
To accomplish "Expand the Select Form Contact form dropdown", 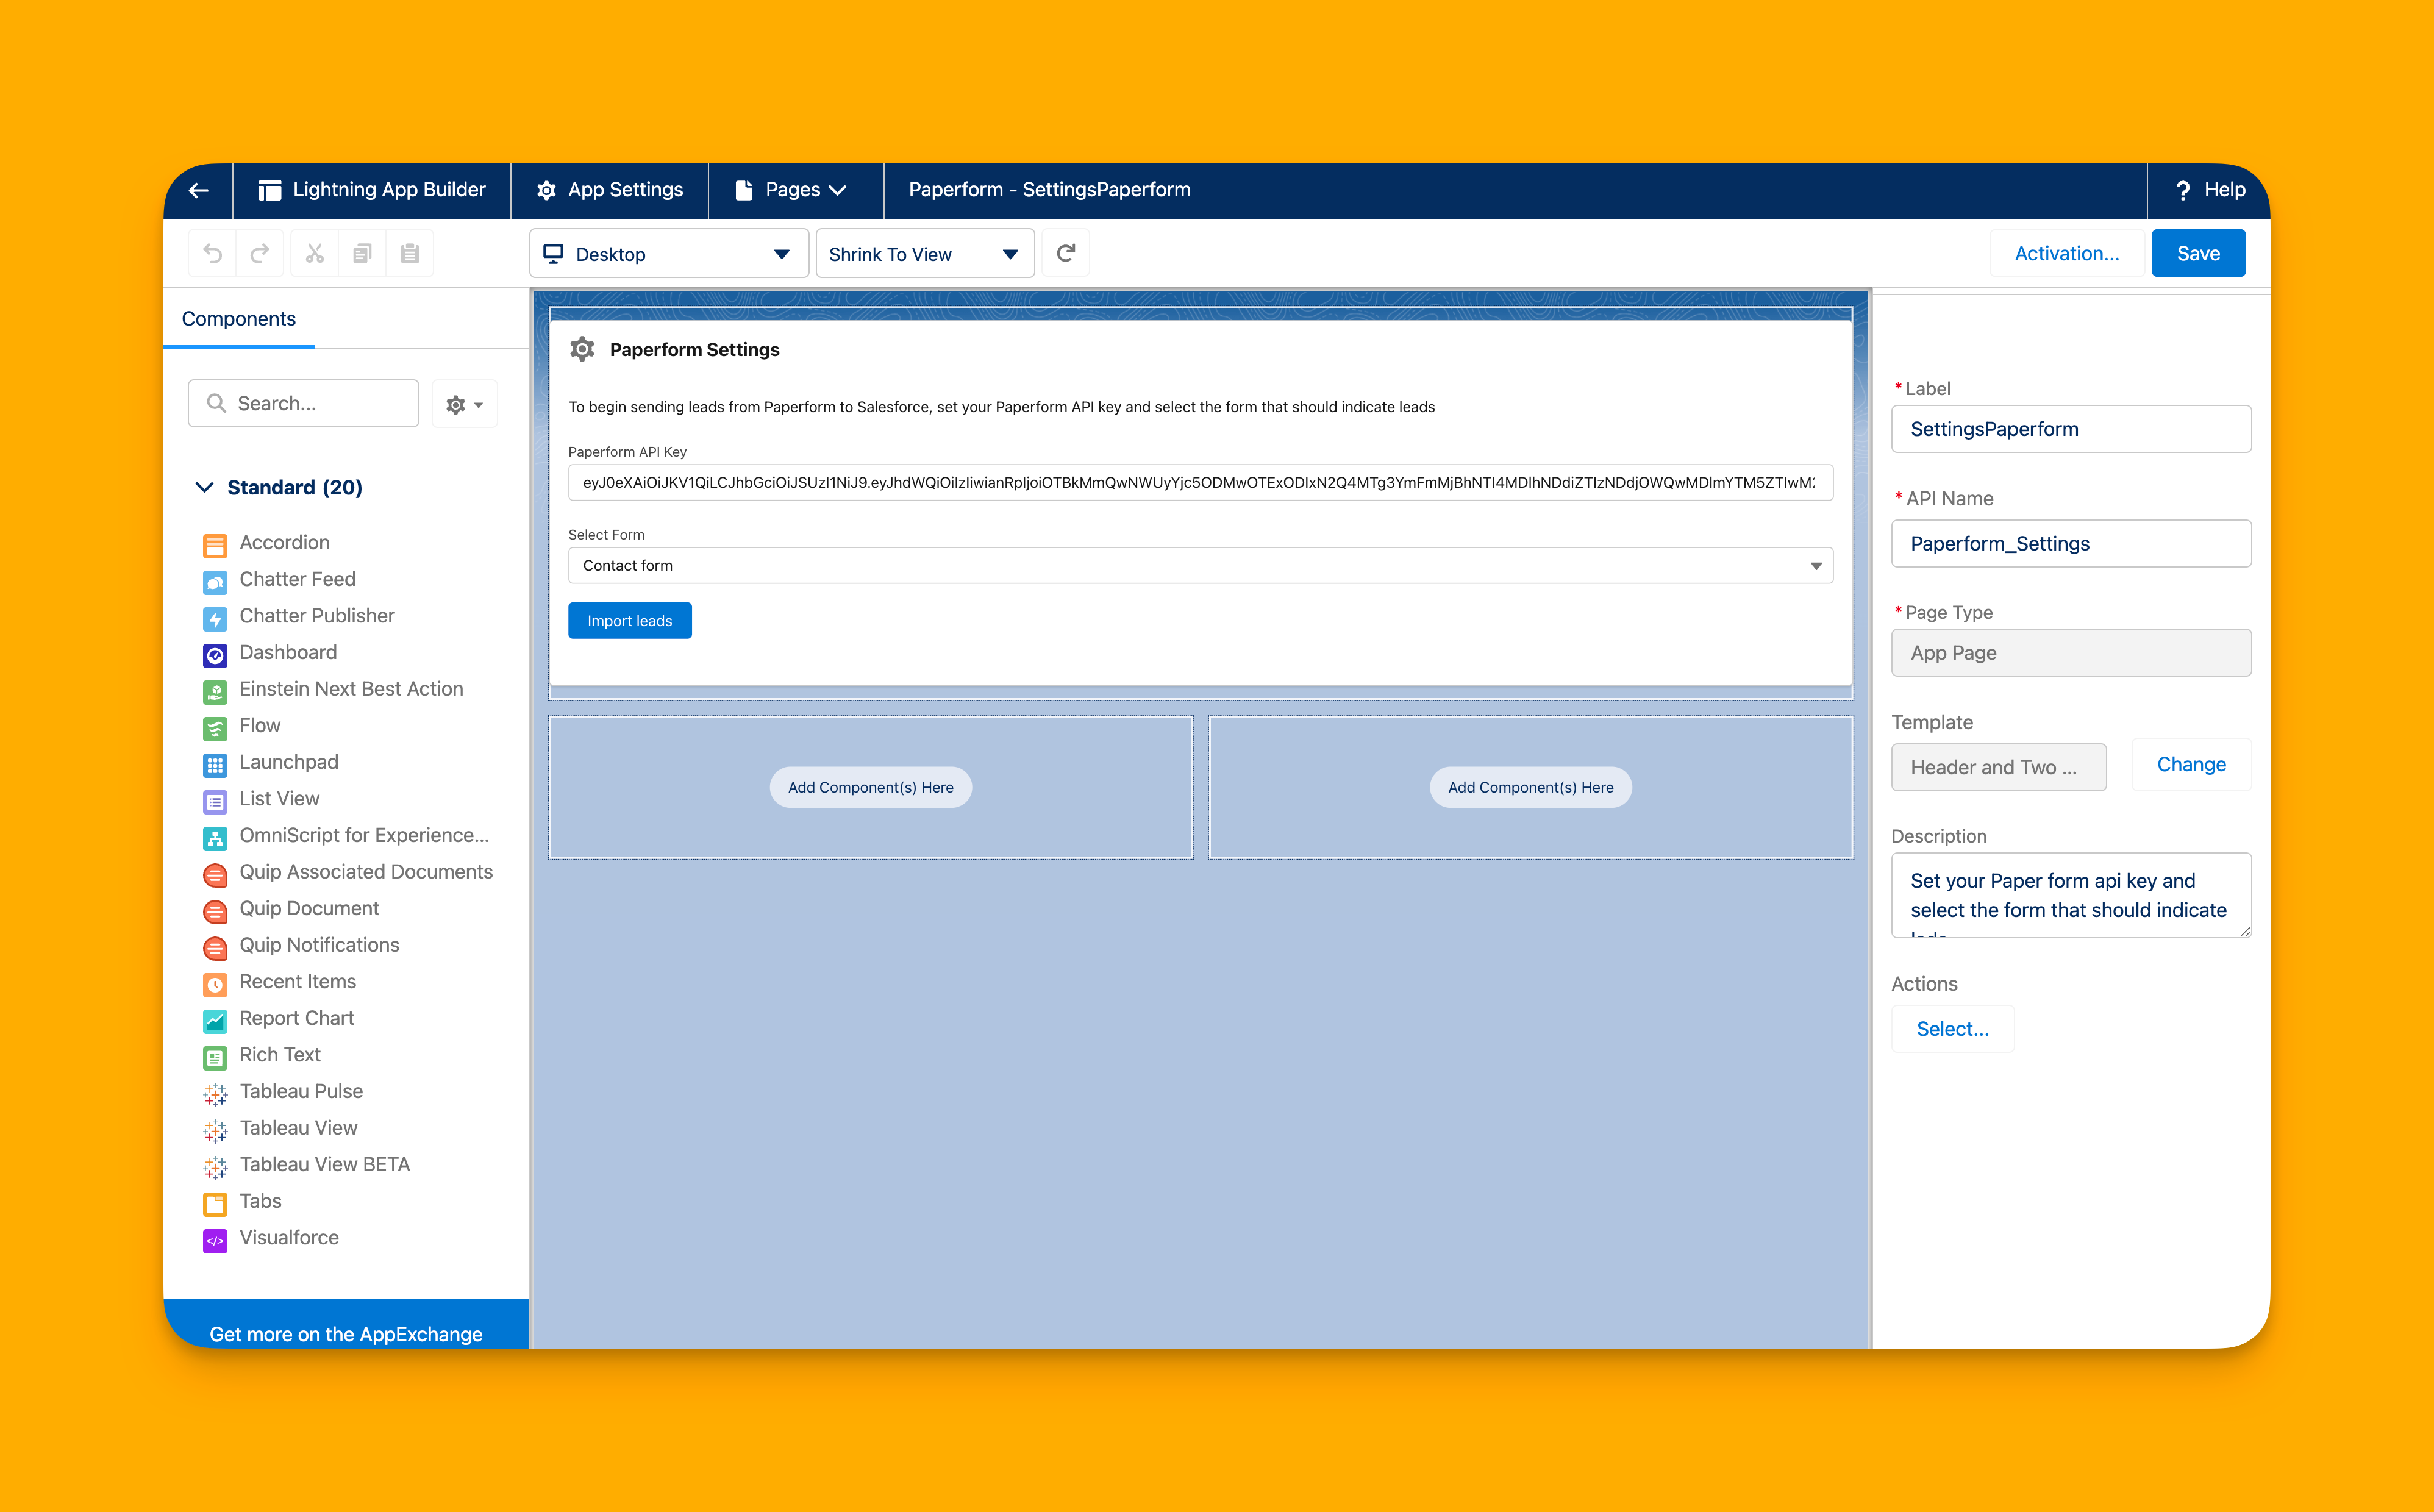I will click(1200, 566).
